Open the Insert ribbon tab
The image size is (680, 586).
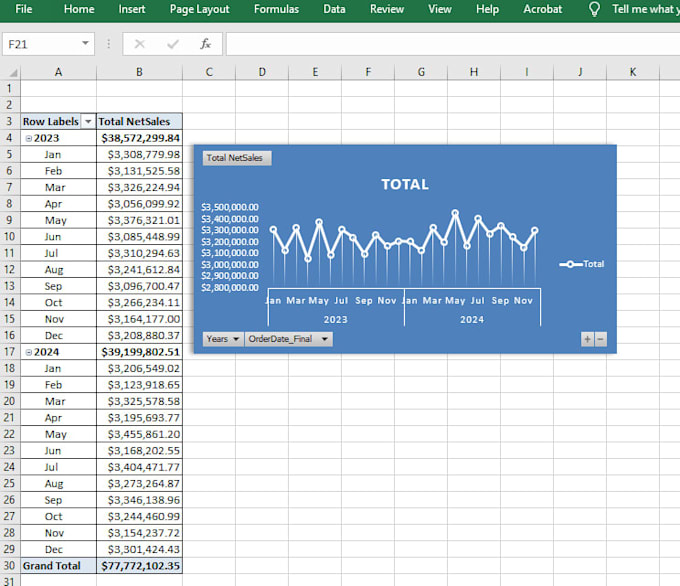pos(132,9)
